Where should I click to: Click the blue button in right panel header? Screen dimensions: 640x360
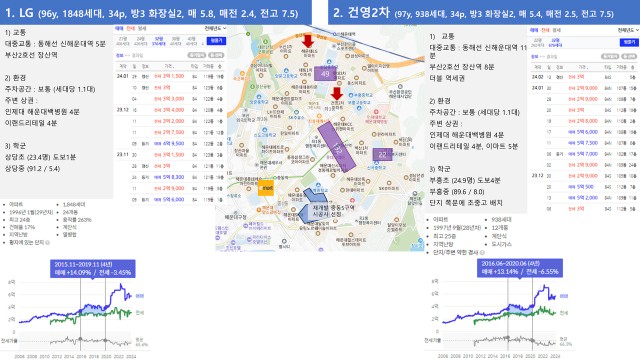click(629, 42)
